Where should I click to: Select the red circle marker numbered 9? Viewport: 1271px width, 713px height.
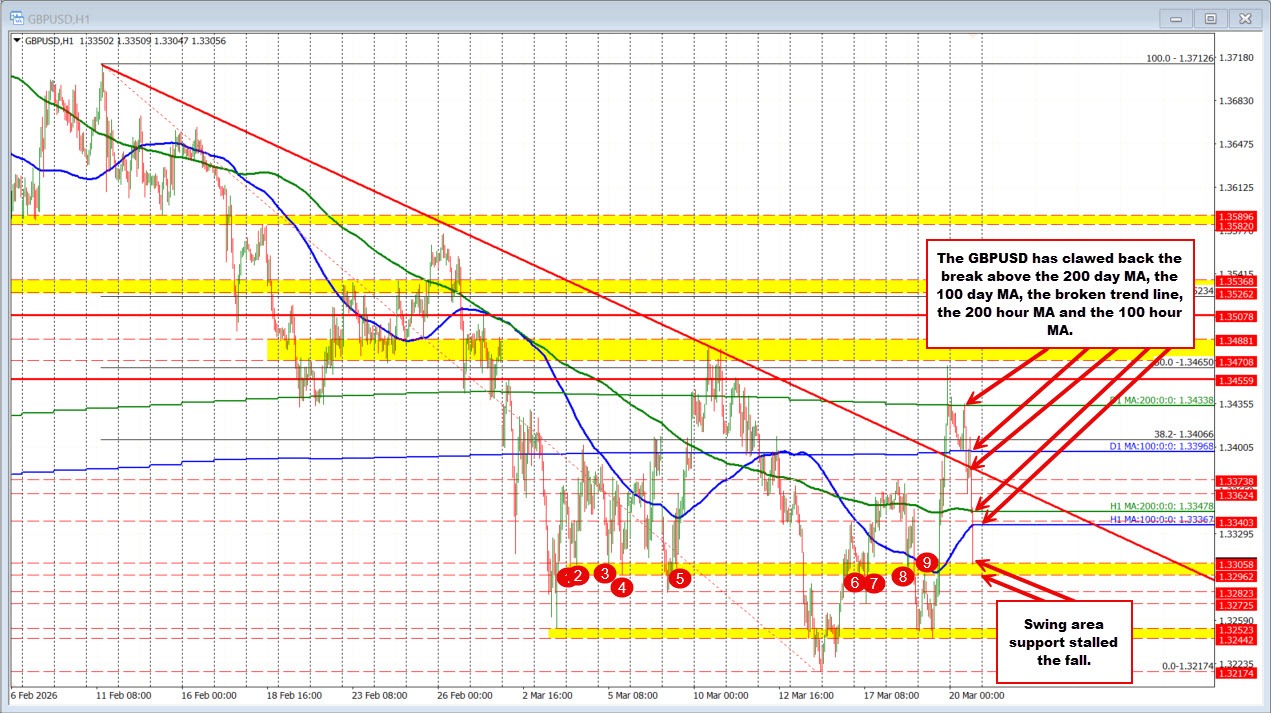click(x=925, y=563)
